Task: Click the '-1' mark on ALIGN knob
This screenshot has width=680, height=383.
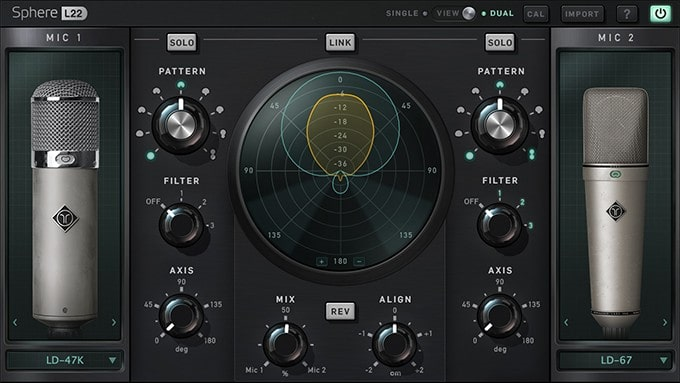Action: [362, 333]
